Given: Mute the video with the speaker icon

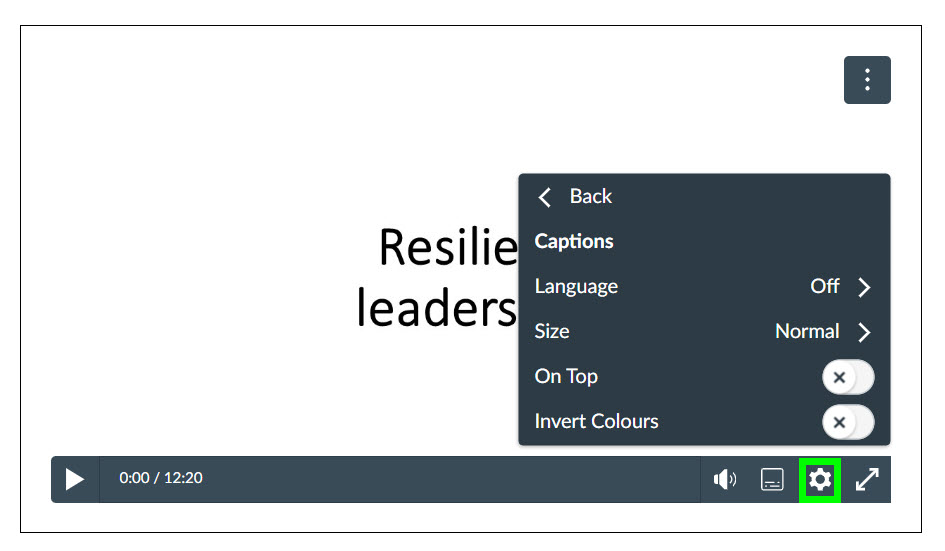Looking at the screenshot, I should pos(724,480).
